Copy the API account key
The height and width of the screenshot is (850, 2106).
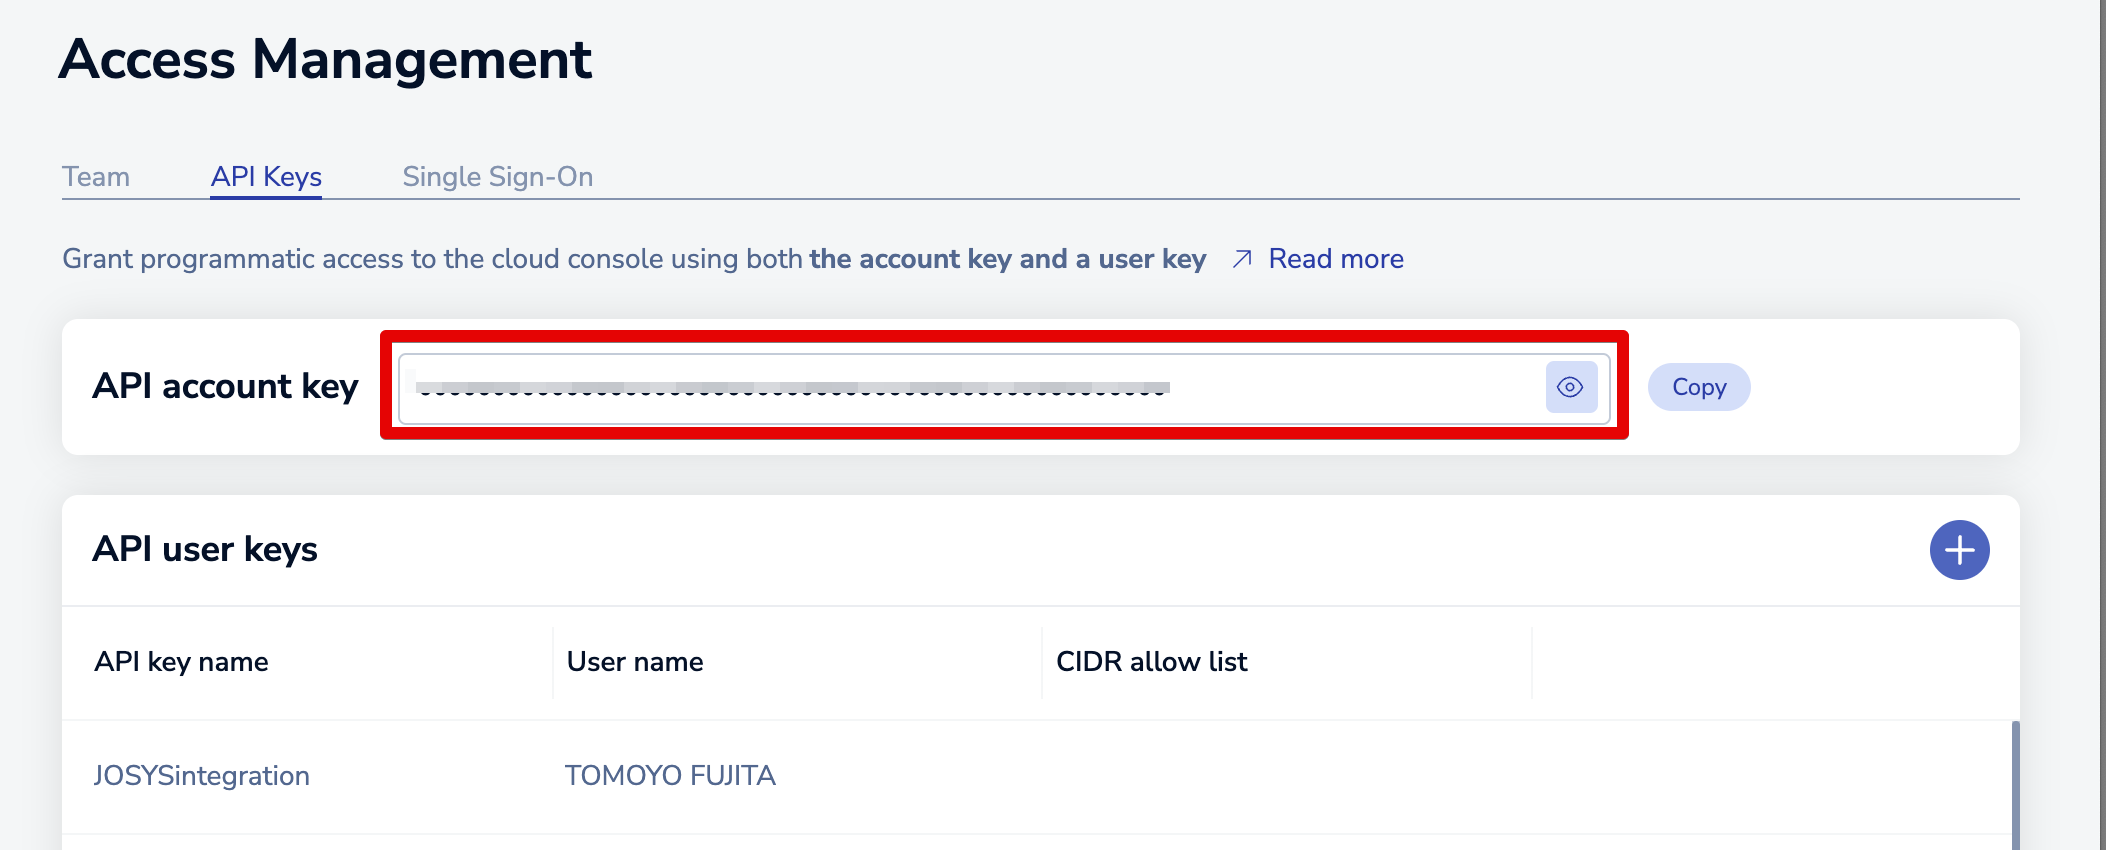click(x=1698, y=387)
